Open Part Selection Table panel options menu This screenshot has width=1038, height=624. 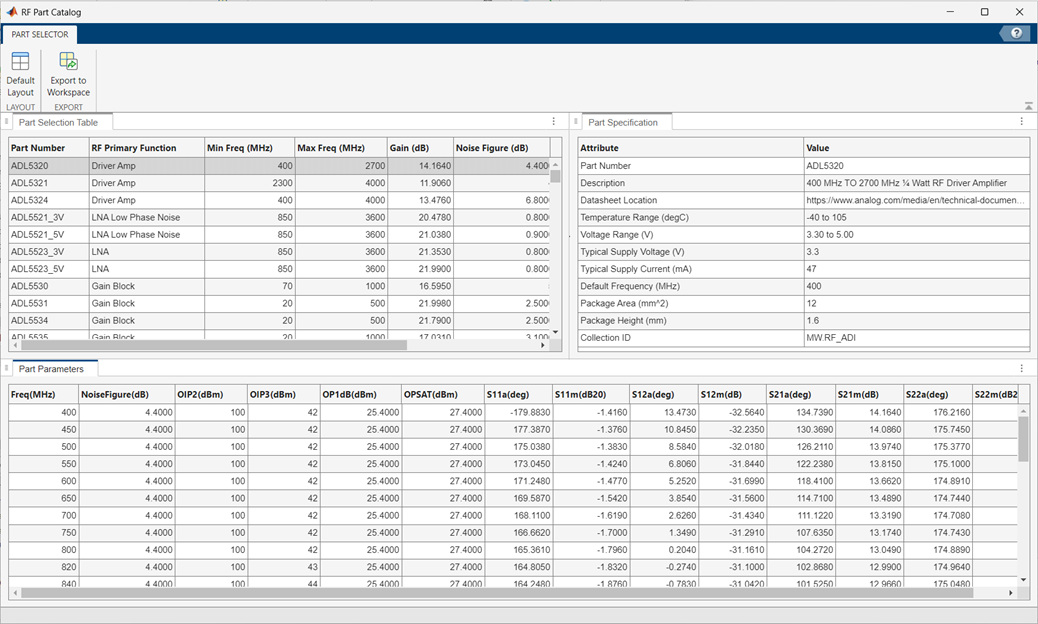[554, 122]
